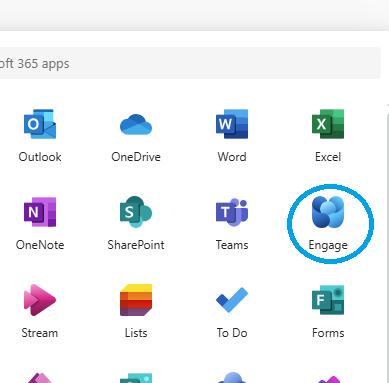Screen dimensions: 389x383
Task: Click the Engage label text
Action: point(328,245)
